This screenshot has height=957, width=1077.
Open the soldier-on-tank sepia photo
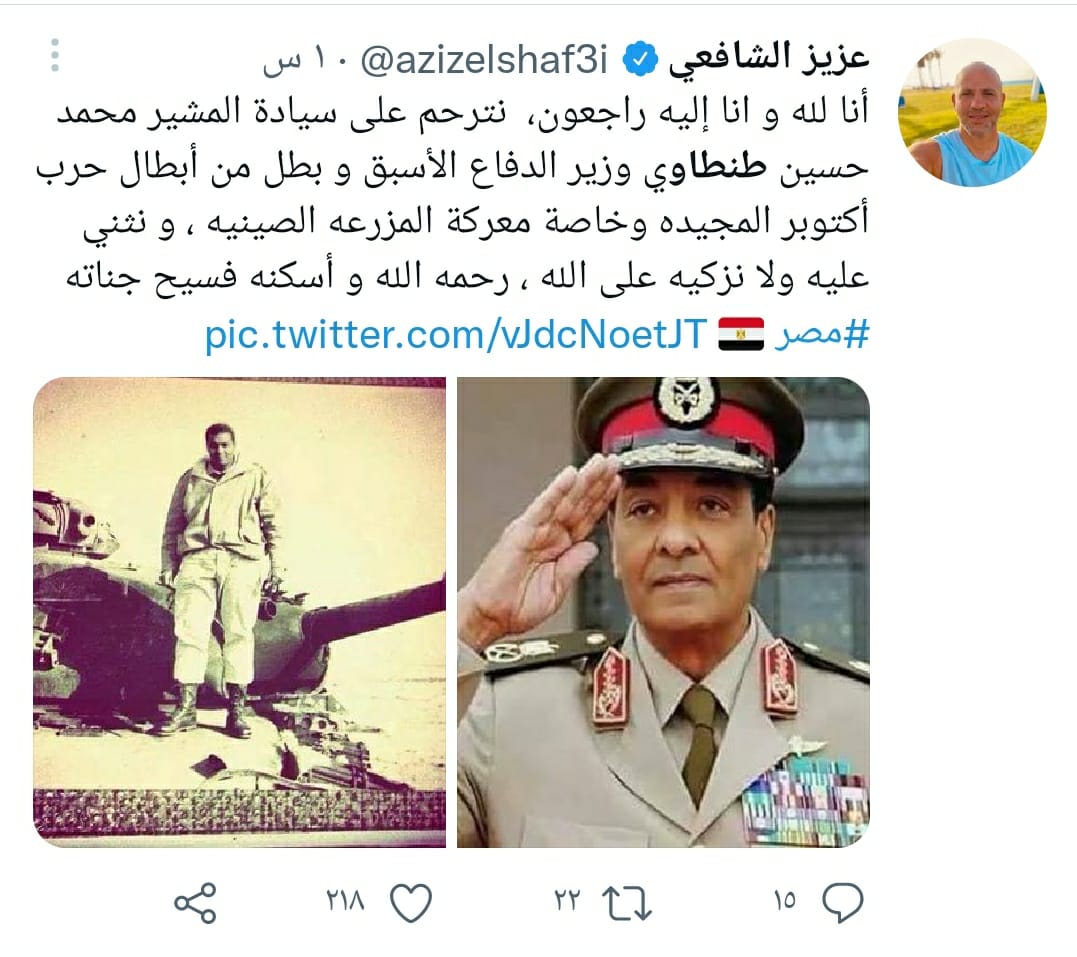240,612
